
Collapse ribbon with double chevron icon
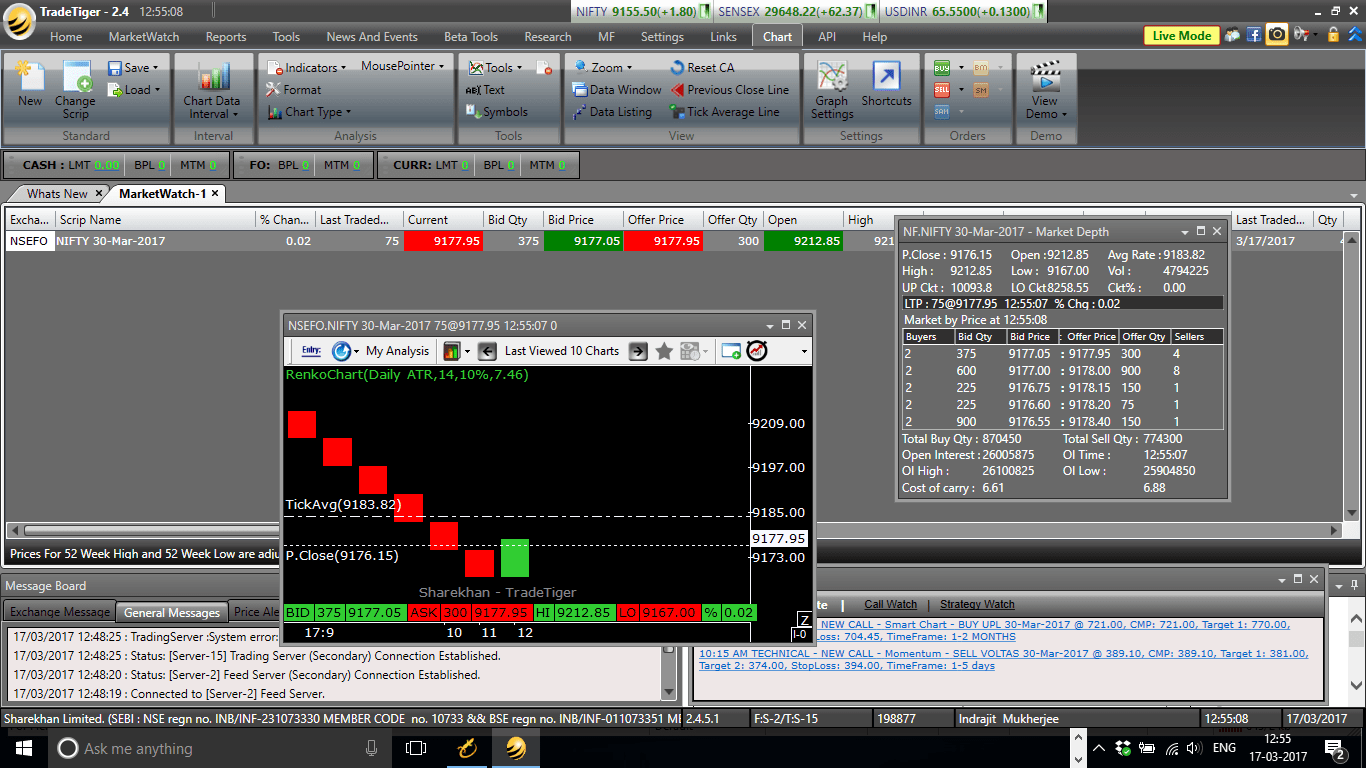[x=1355, y=34]
